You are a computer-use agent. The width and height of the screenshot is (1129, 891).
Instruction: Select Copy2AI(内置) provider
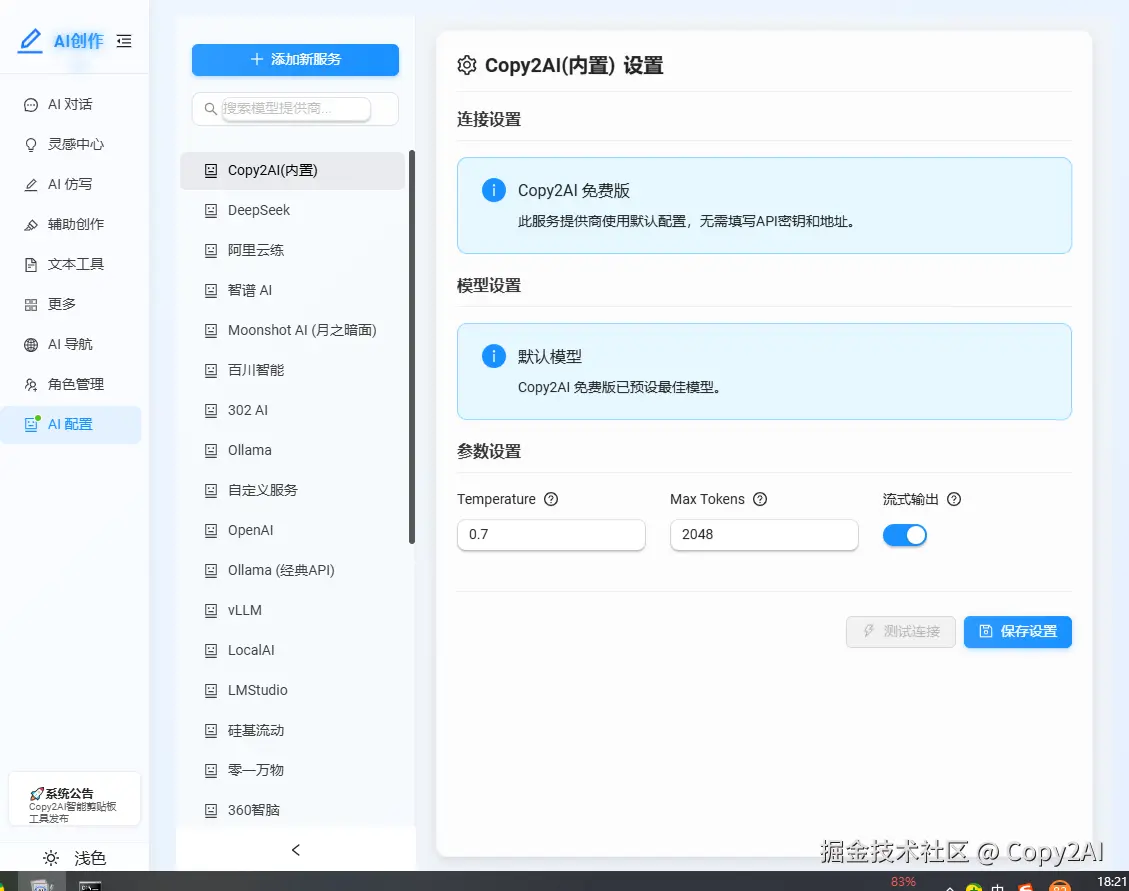coord(292,171)
